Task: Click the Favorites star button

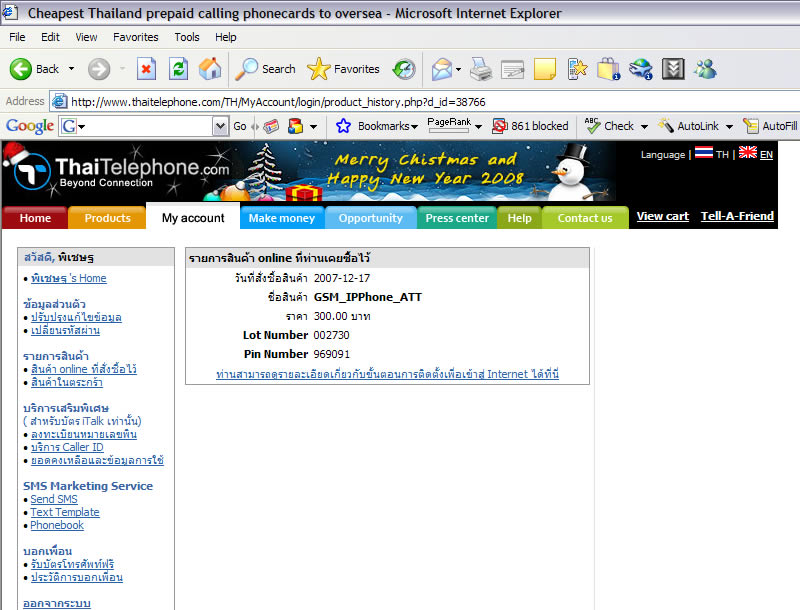Action: (343, 69)
